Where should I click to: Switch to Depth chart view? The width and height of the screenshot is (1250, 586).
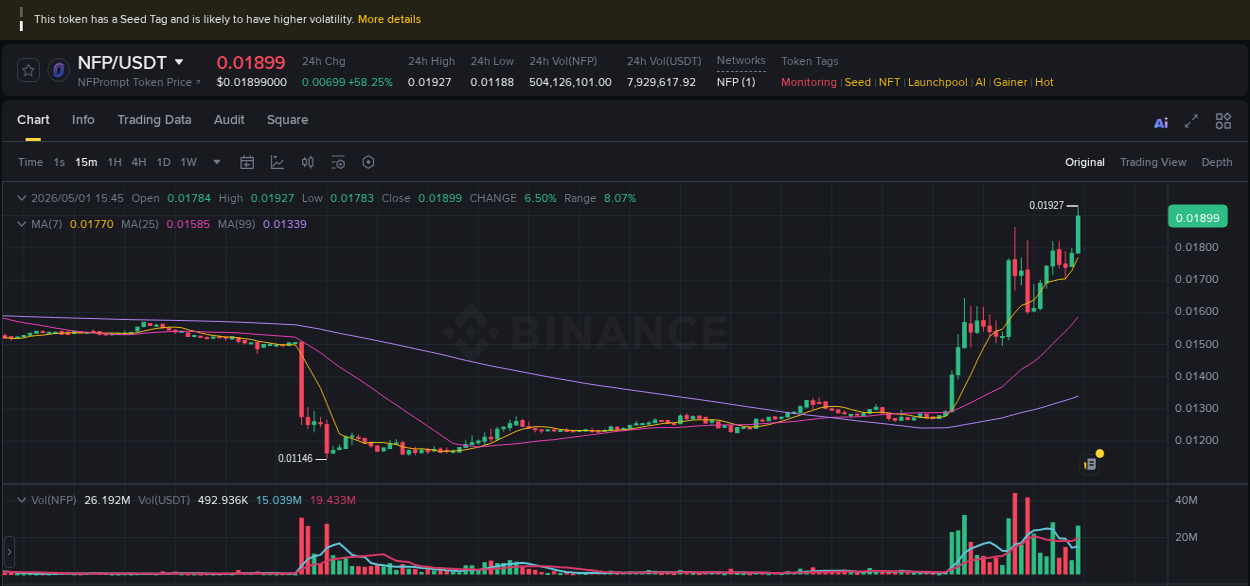click(x=1217, y=162)
